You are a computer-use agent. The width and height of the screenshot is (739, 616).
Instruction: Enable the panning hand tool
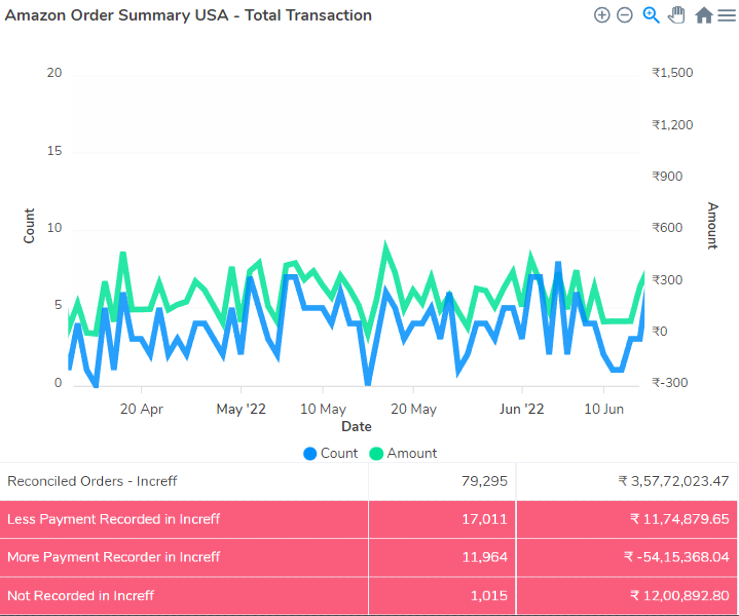pyautogui.click(x=676, y=15)
